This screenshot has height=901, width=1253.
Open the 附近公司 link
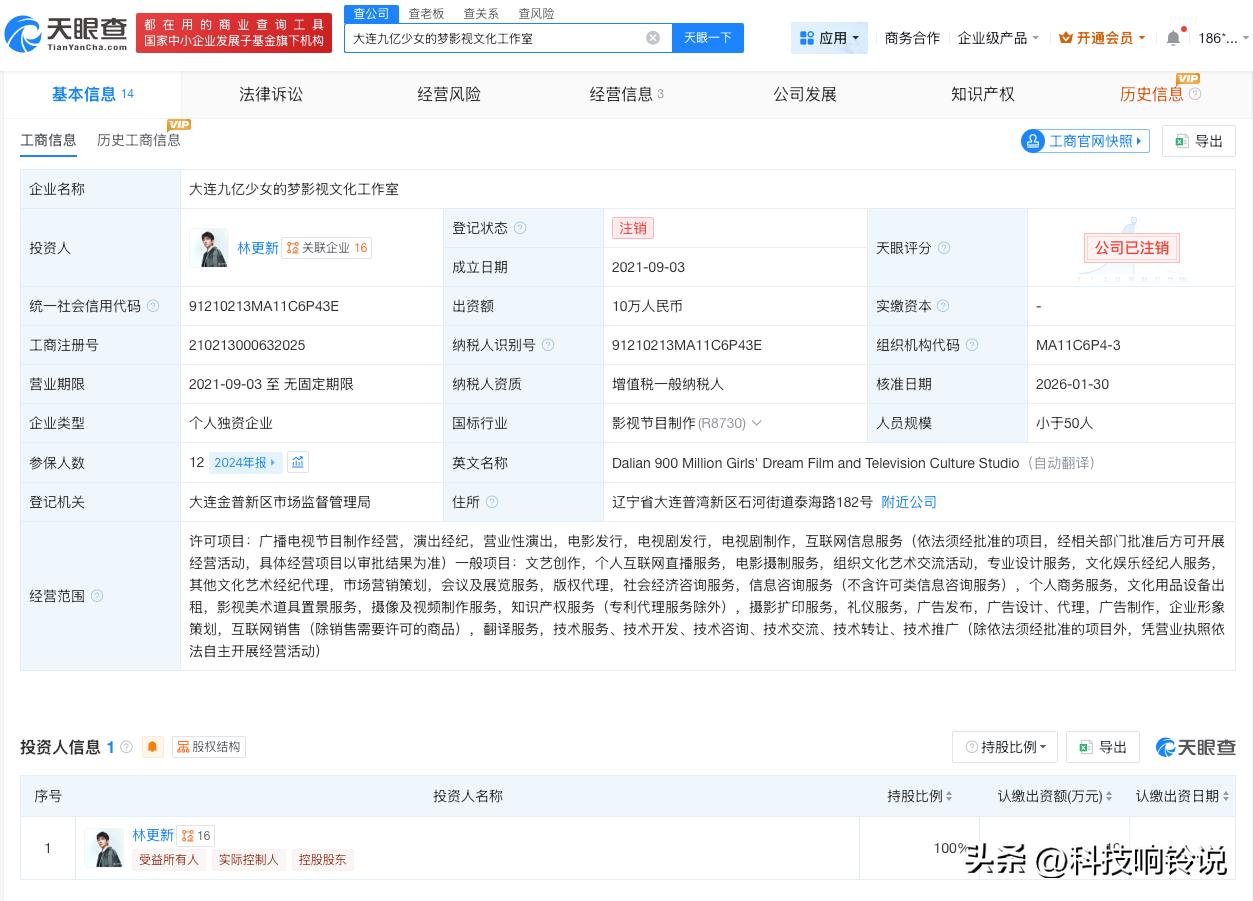(908, 501)
